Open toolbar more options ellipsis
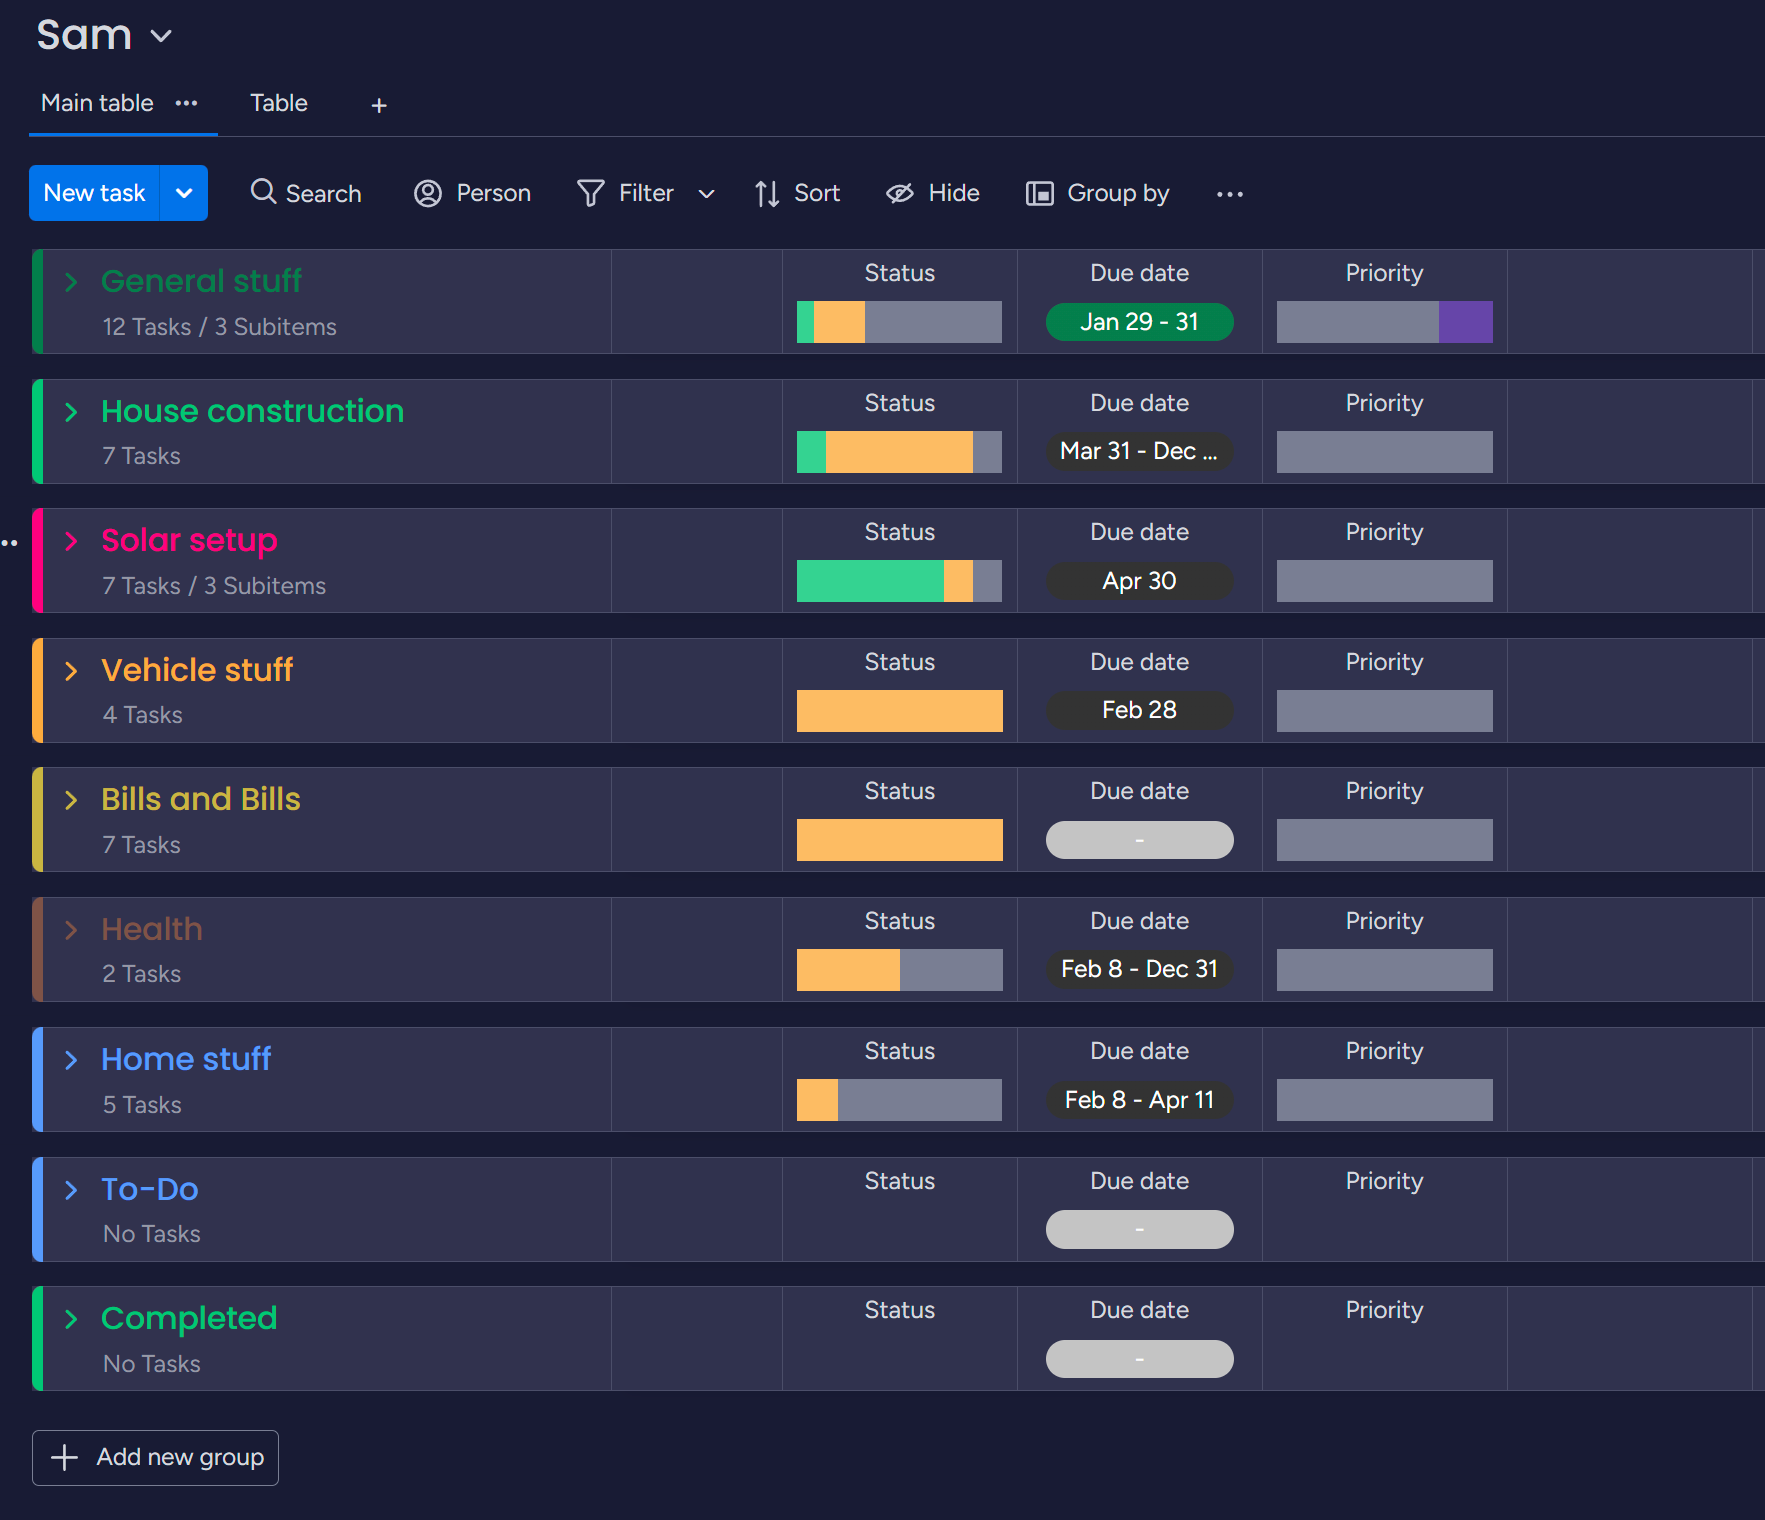Screen dimensions: 1765x1520 coord(1230,194)
